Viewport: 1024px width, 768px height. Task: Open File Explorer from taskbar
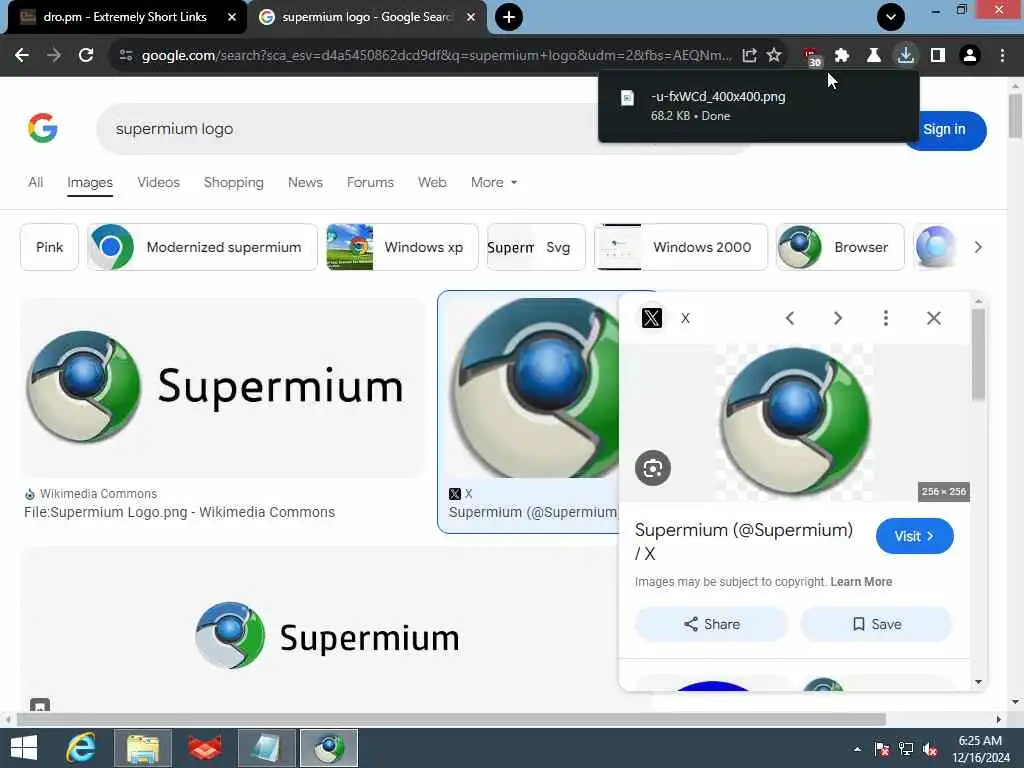tap(143, 748)
